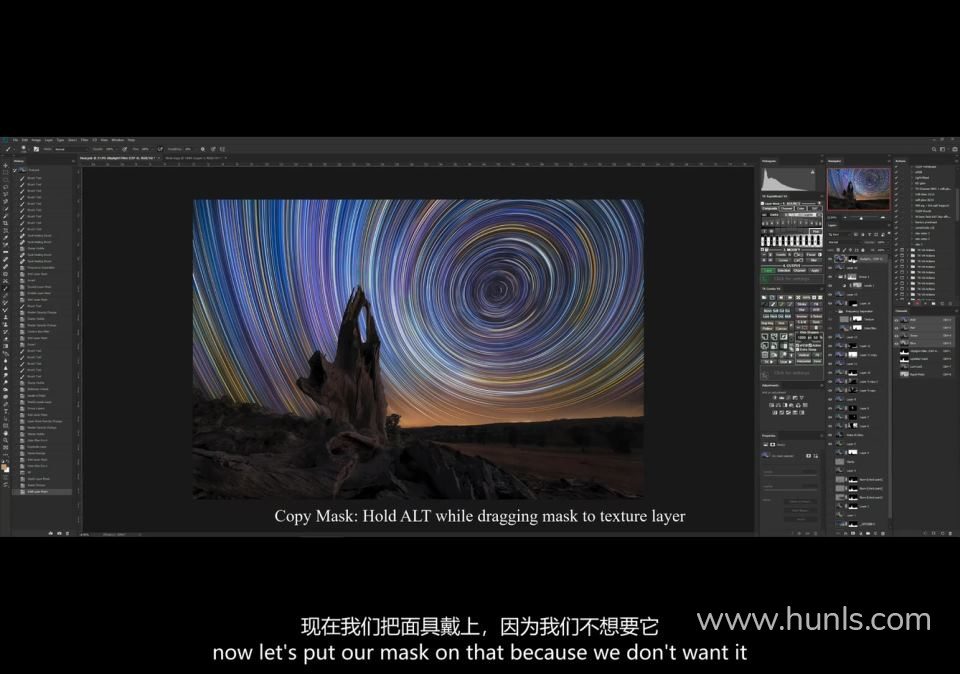Expand the Frequency Separation group

tap(836, 312)
